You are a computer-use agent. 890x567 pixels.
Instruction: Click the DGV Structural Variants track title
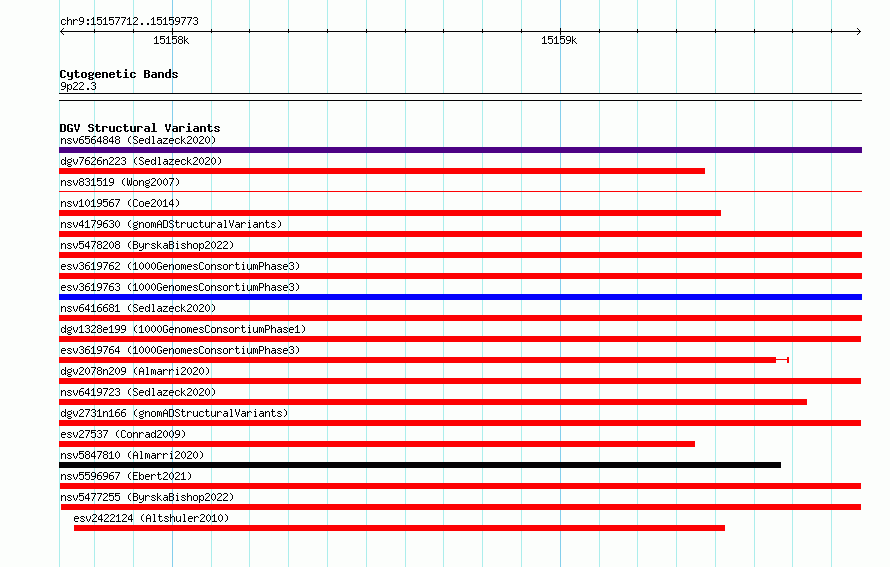tap(140, 128)
